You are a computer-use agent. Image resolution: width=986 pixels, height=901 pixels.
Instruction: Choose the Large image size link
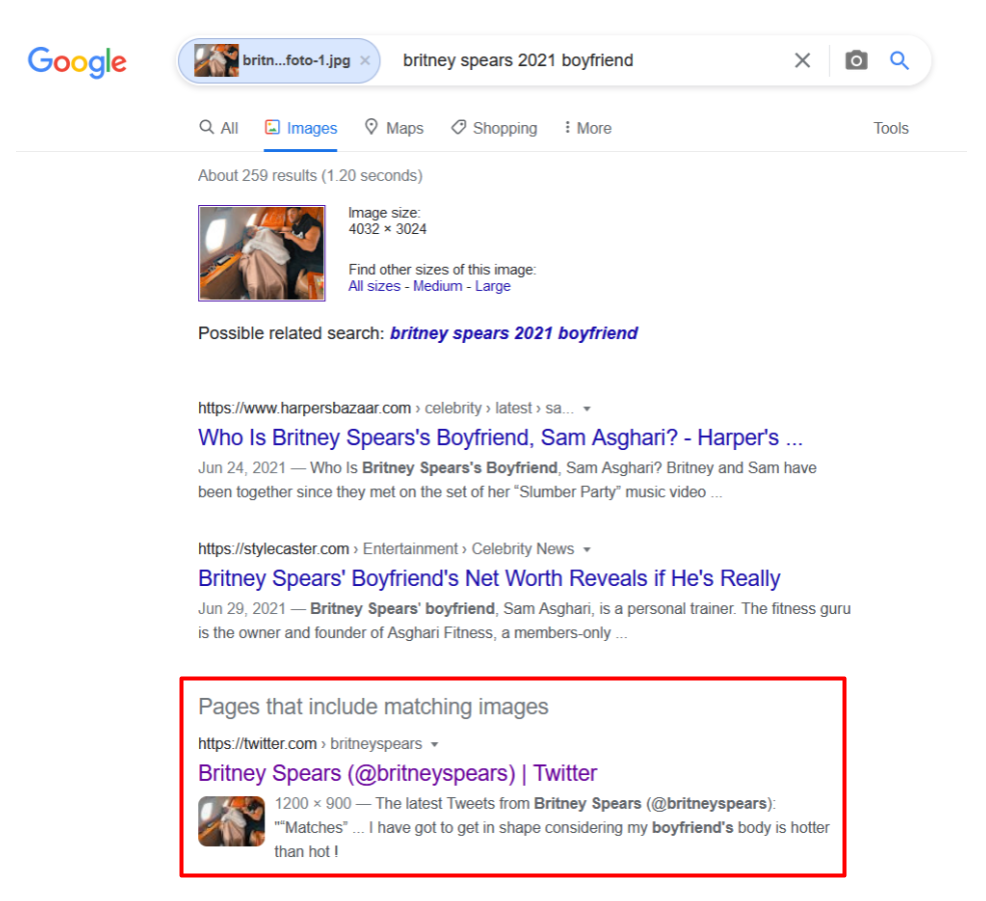492,286
